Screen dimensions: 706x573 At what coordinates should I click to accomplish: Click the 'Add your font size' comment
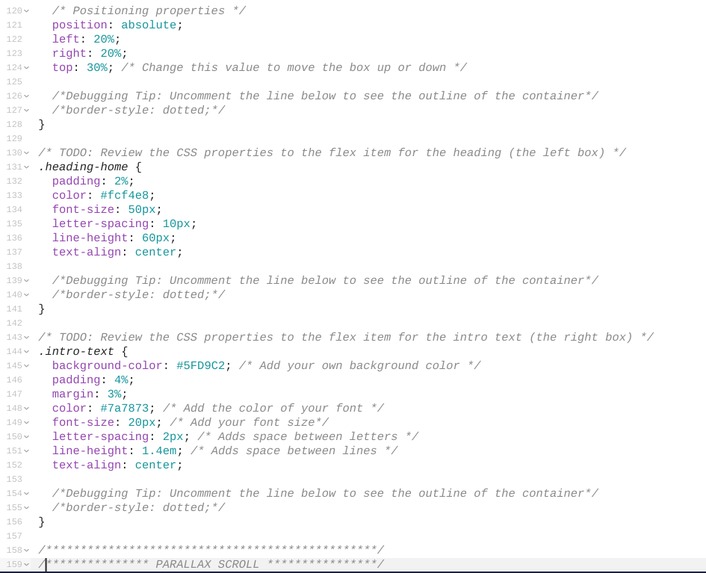coord(249,422)
